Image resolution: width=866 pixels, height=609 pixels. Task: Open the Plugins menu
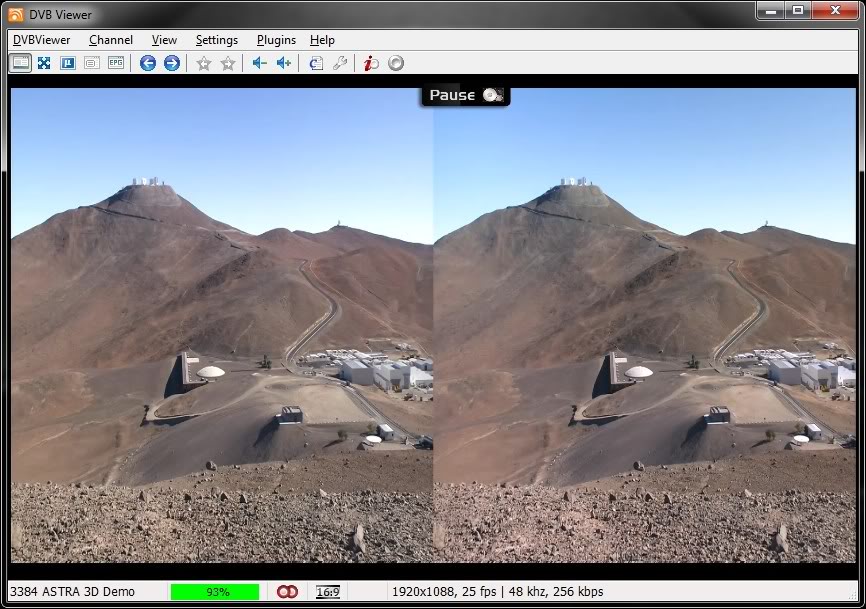[276, 40]
